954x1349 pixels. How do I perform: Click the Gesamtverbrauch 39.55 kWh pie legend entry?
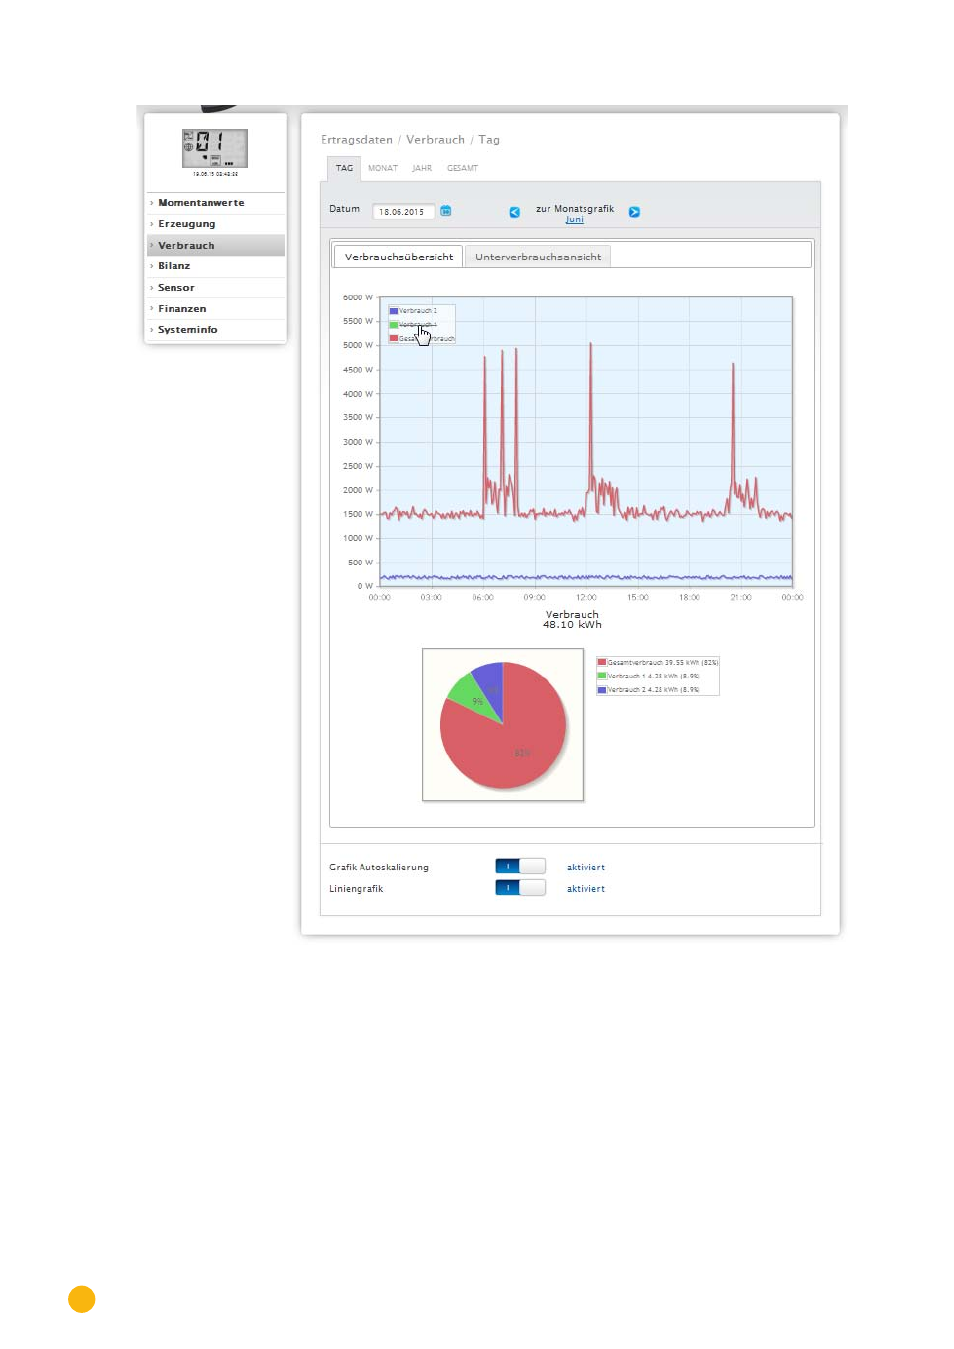pos(658,663)
